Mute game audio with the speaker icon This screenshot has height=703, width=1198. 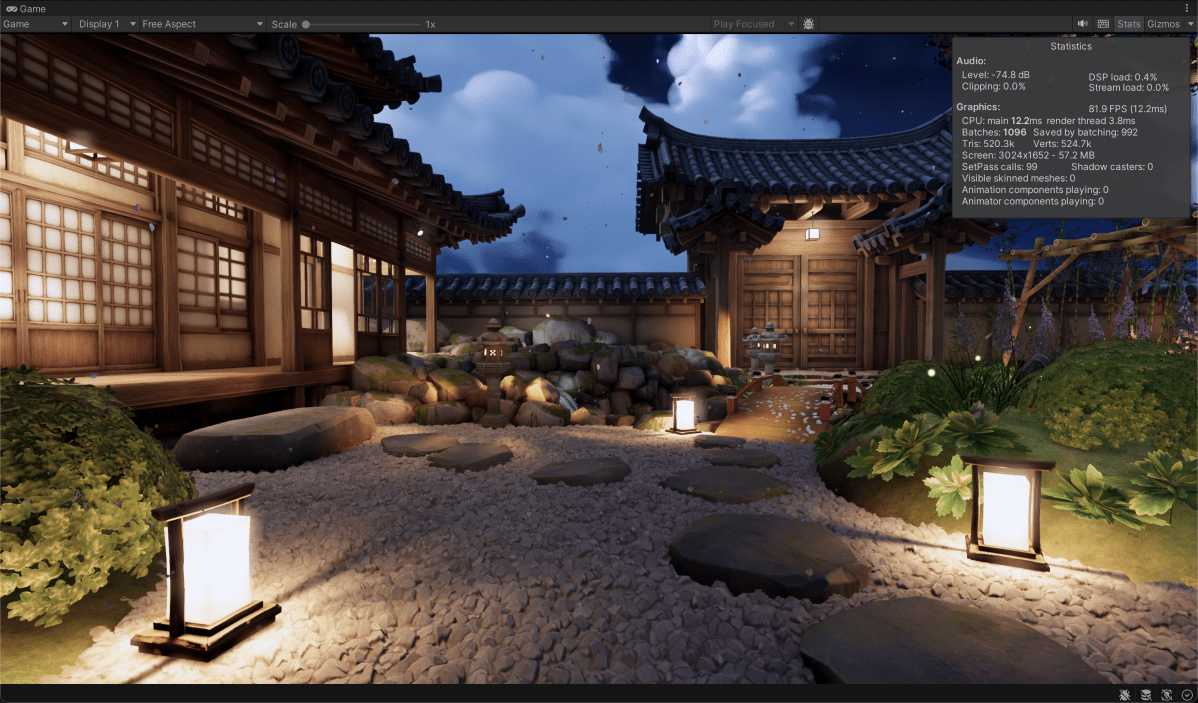coord(1083,23)
